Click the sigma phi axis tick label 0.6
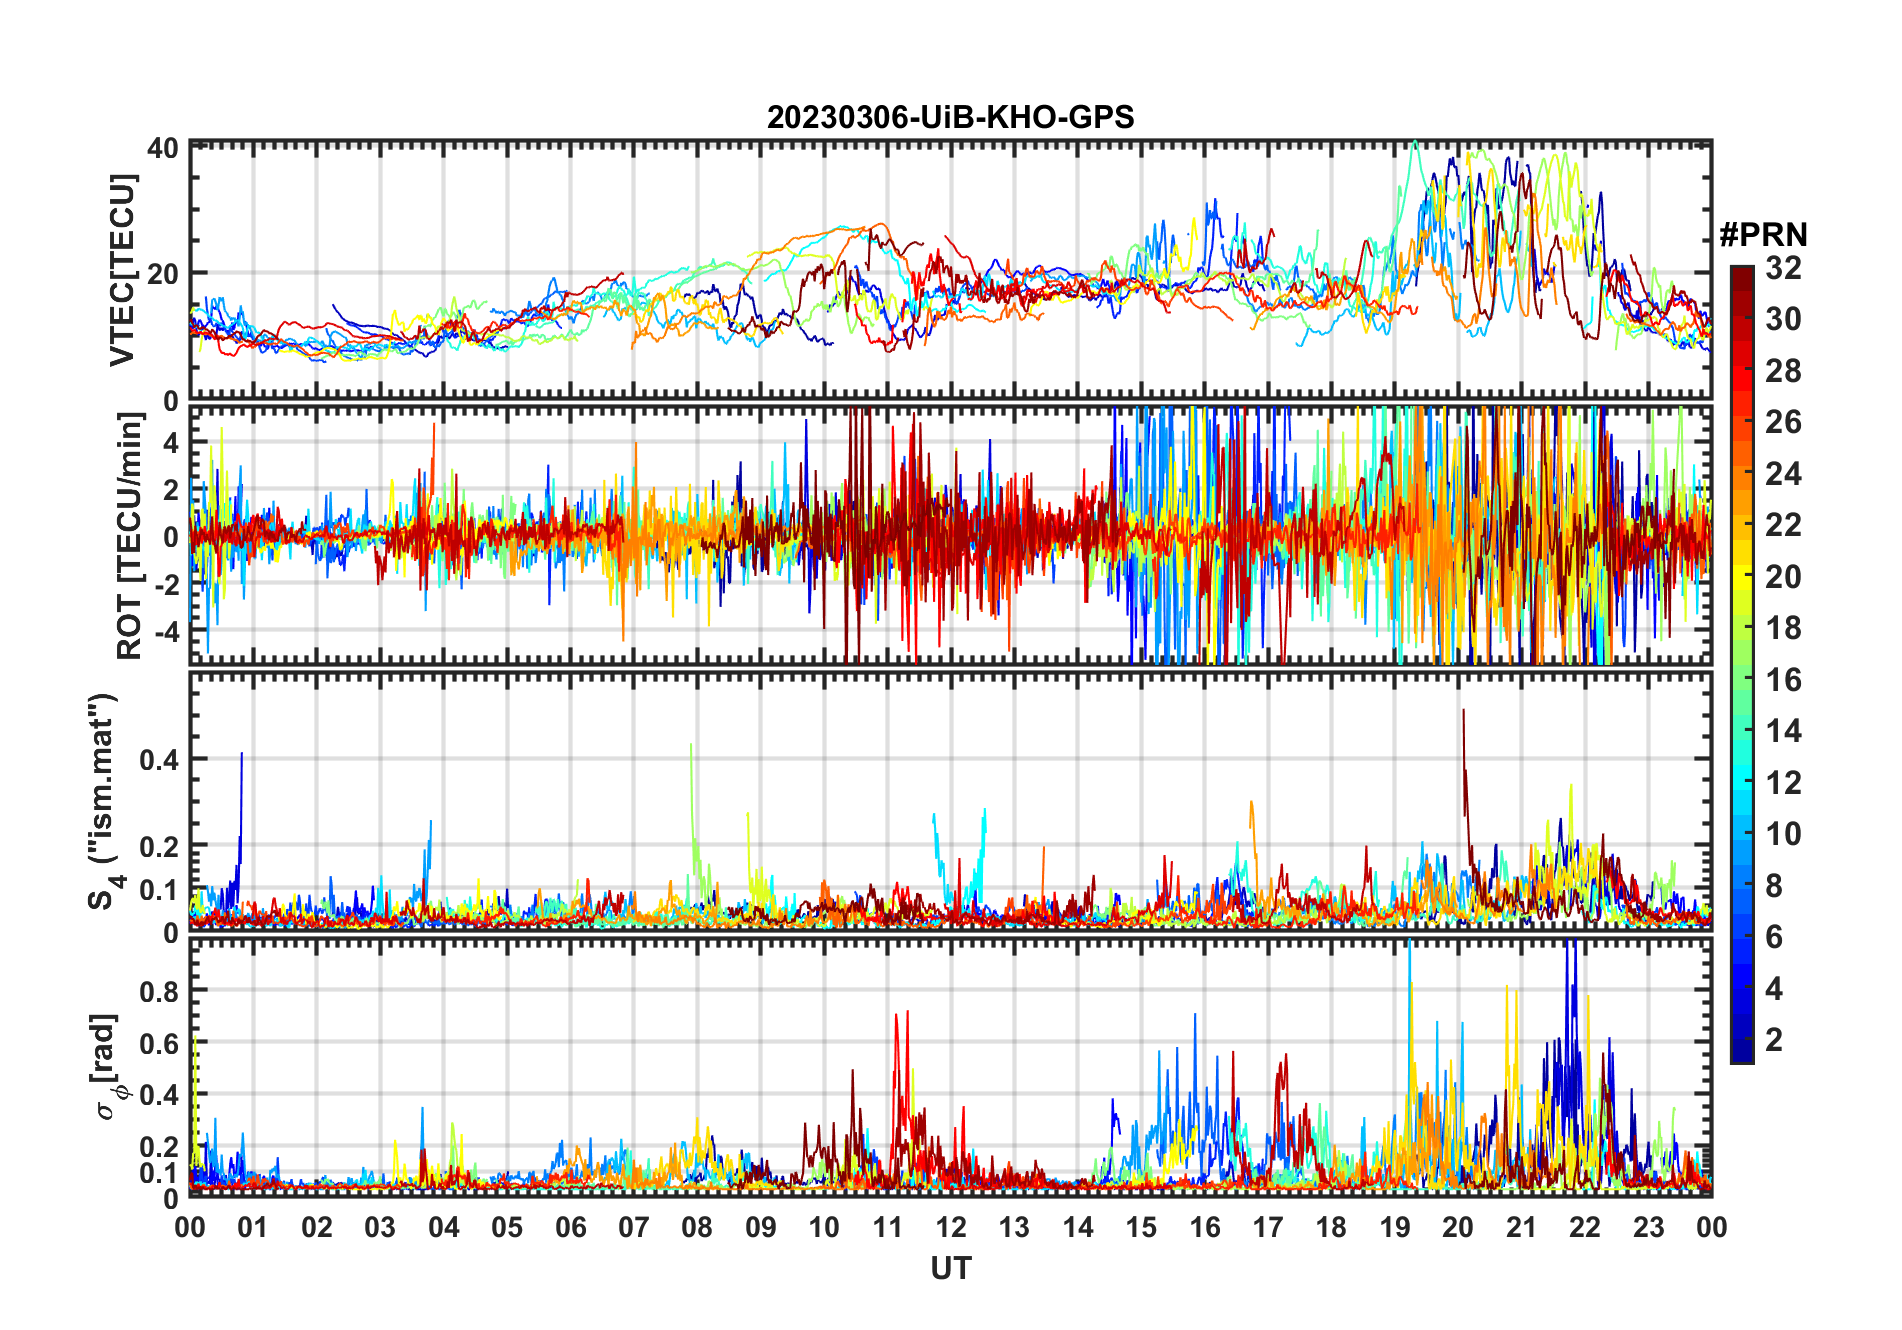The height and width of the screenshot is (1330, 1902). [160, 1043]
